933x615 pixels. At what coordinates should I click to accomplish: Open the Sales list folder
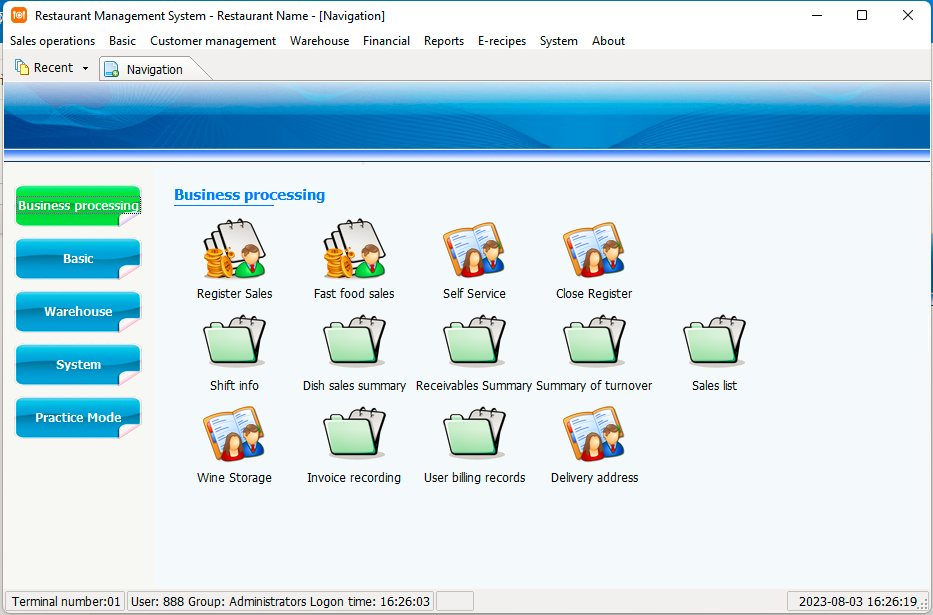pos(714,340)
